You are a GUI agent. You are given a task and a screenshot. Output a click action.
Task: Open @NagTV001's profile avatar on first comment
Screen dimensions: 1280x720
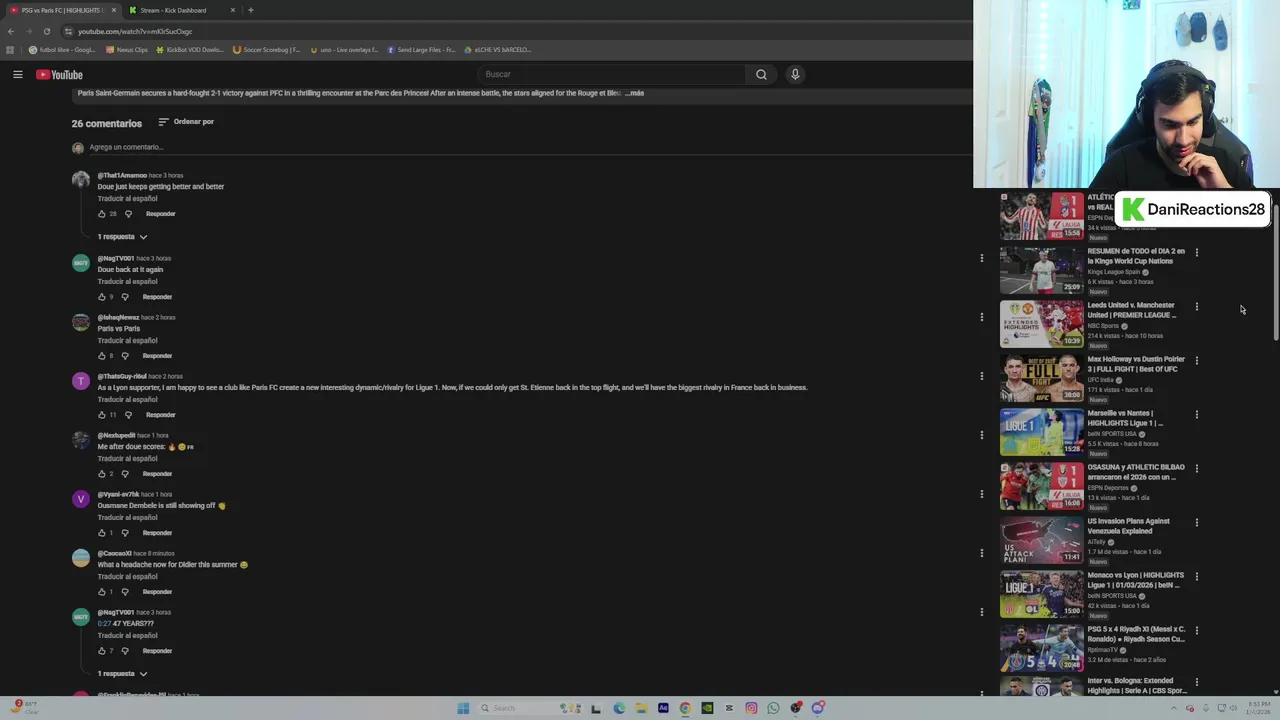point(81,263)
